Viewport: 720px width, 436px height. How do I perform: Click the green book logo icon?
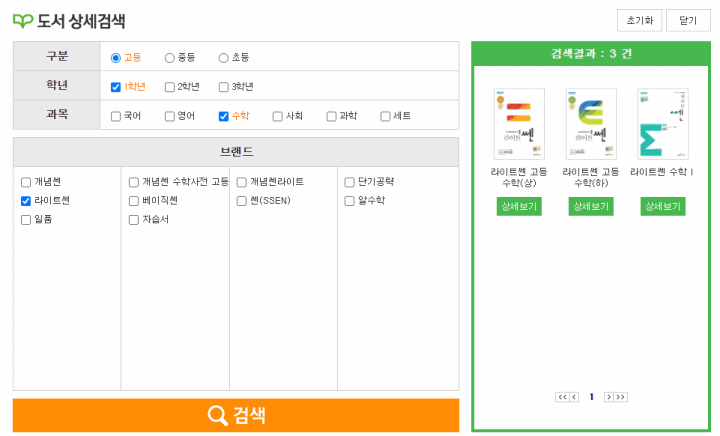22,21
